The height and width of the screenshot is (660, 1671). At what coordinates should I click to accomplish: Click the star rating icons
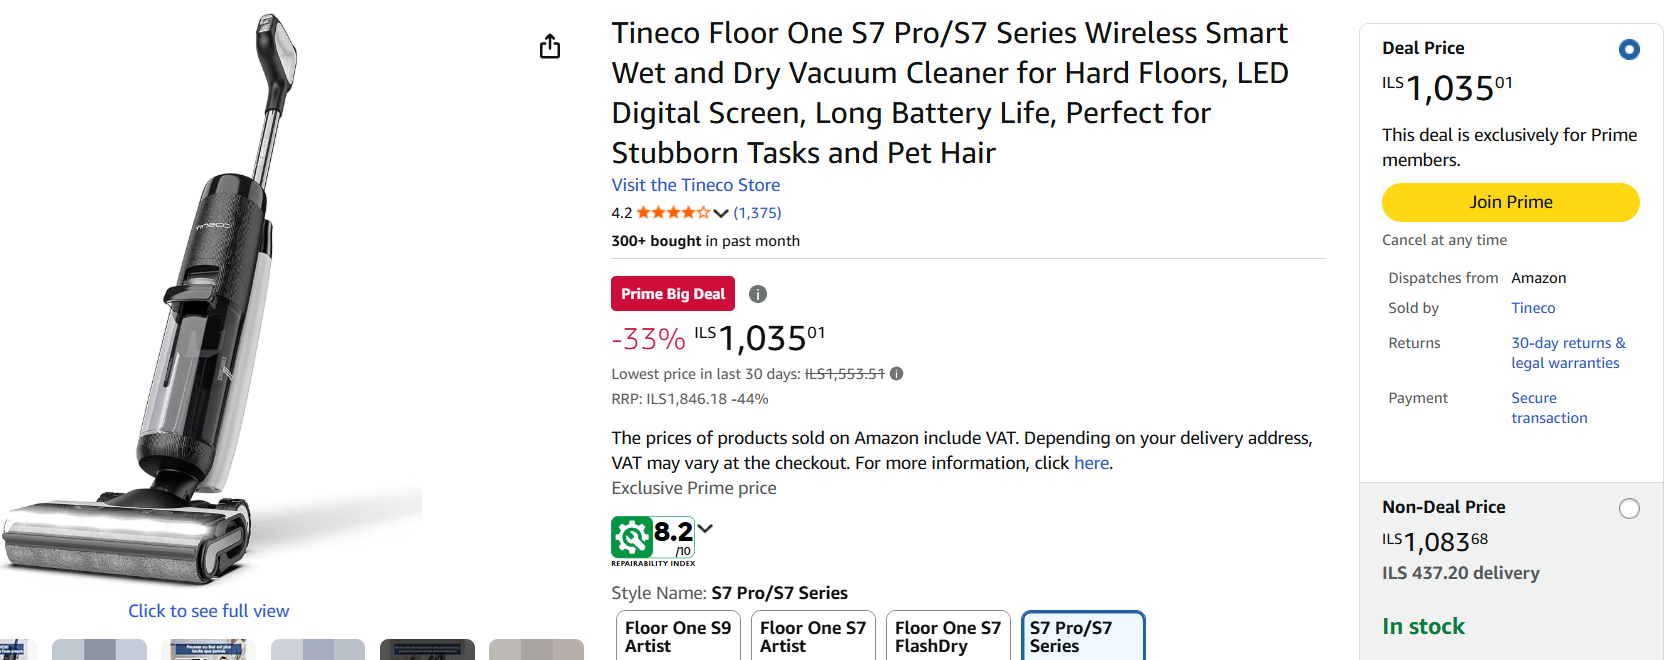pyautogui.click(x=673, y=213)
